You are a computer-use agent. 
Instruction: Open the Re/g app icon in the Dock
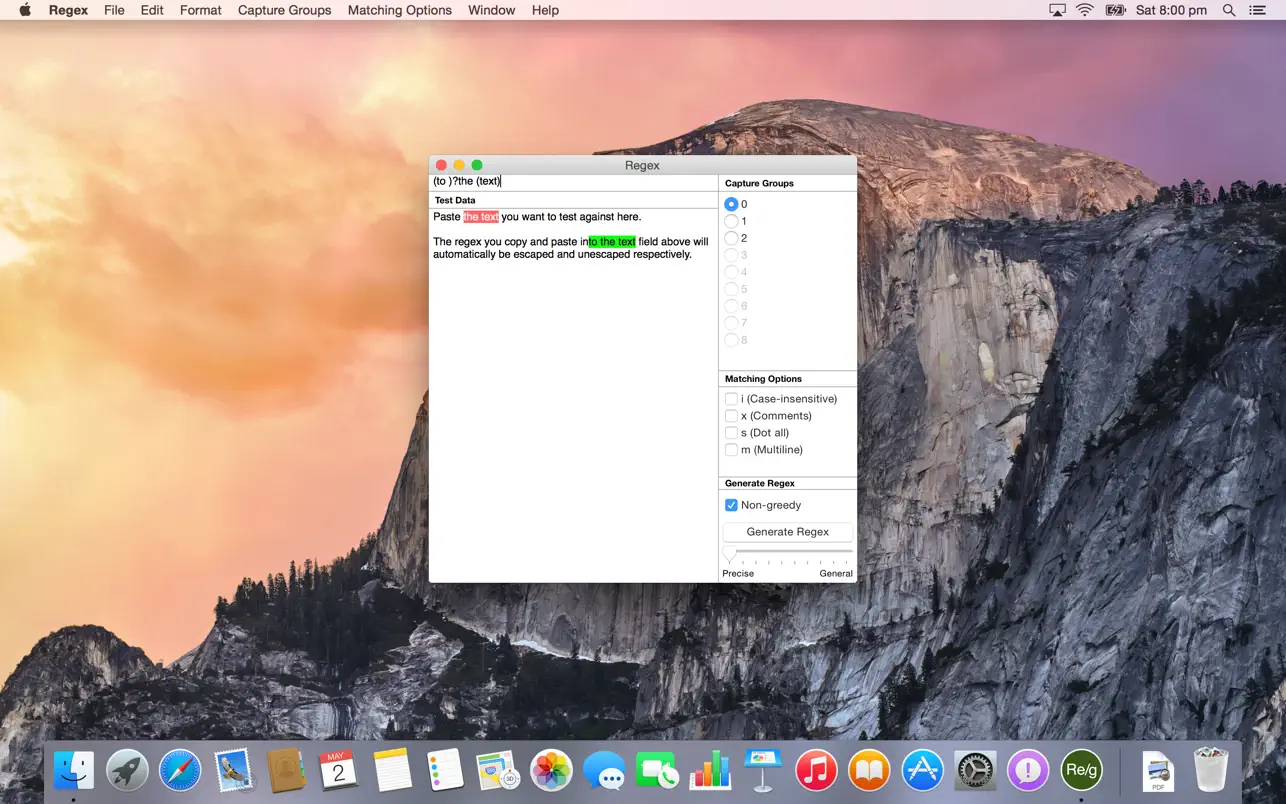click(1081, 770)
